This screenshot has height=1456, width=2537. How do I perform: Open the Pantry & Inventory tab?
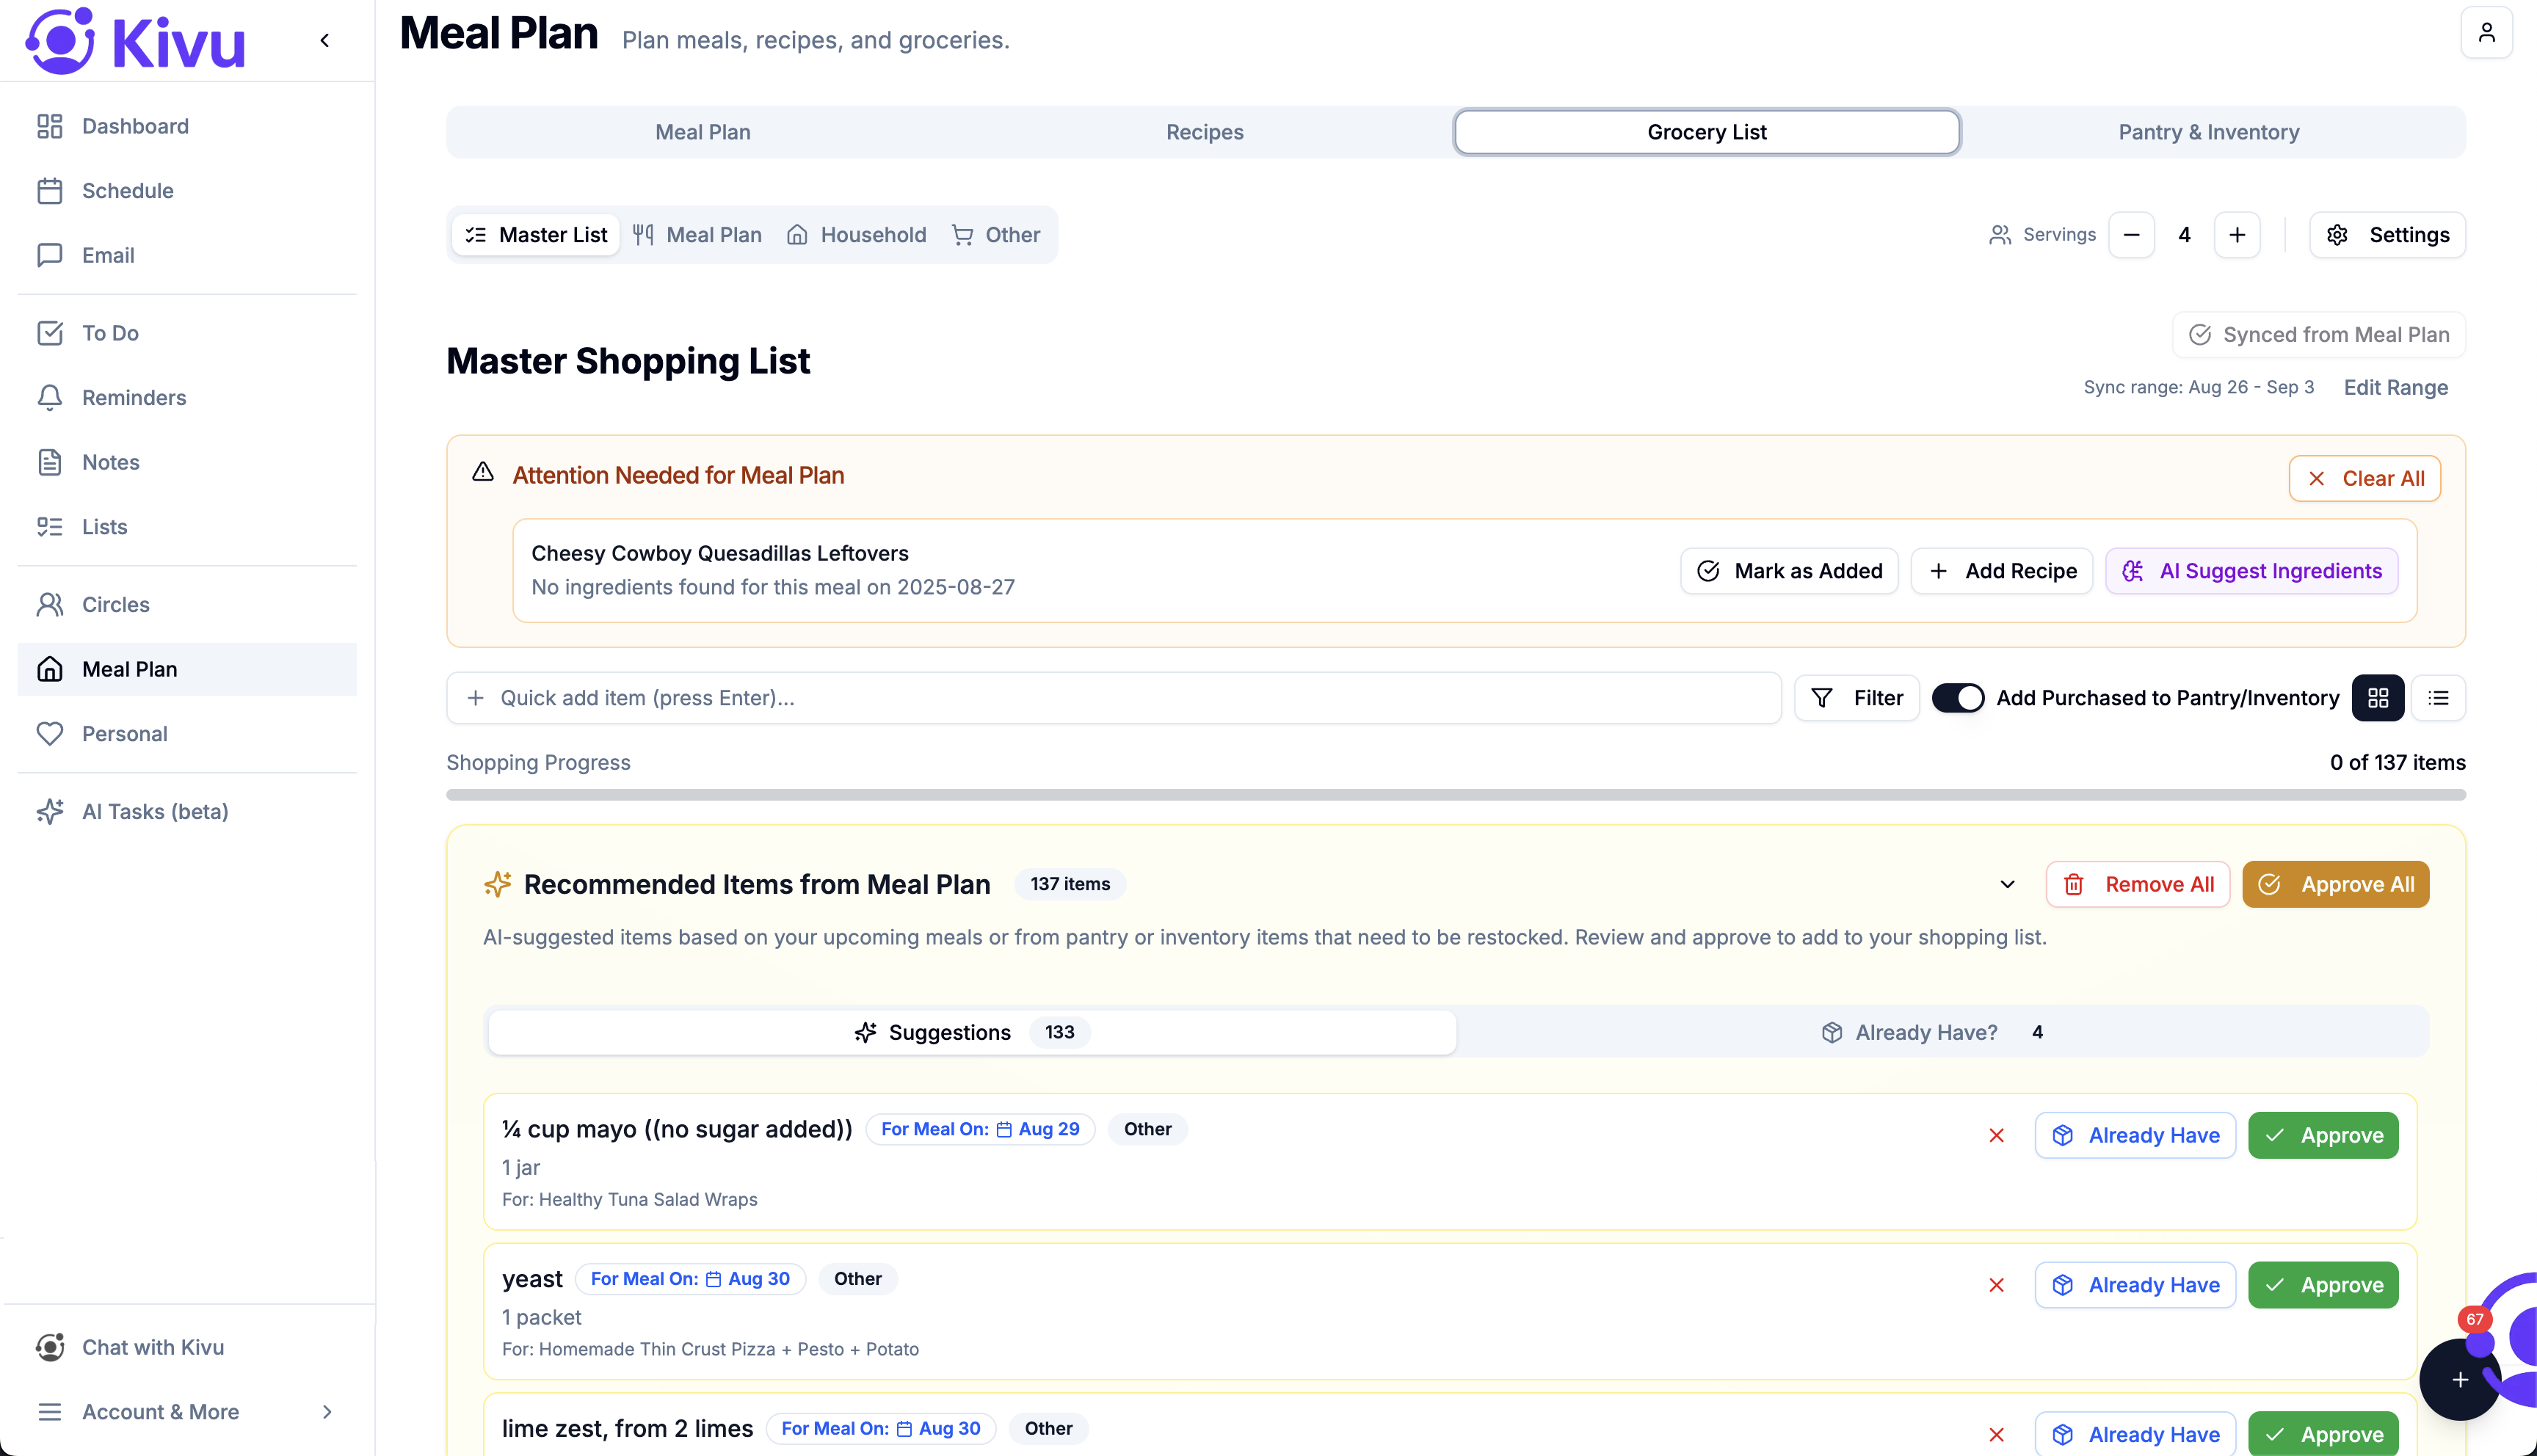[2208, 131]
